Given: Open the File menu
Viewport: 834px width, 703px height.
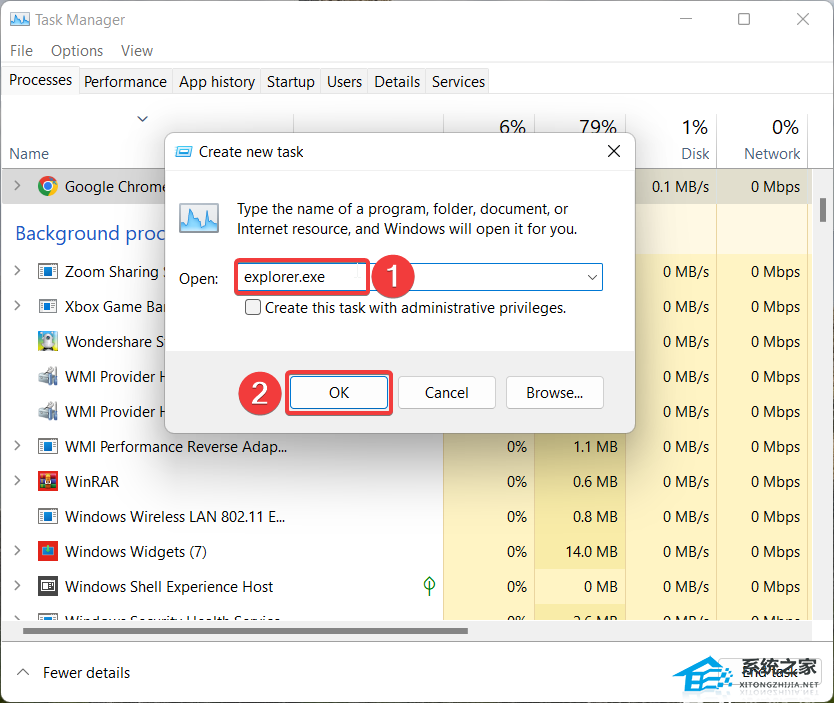Looking at the screenshot, I should (x=21, y=51).
